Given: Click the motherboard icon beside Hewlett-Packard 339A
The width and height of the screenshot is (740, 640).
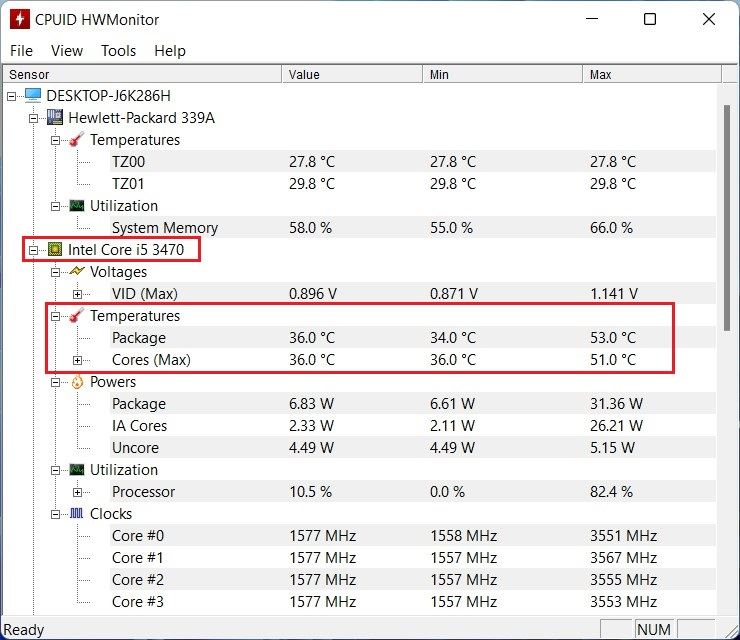Looking at the screenshot, I should tap(55, 118).
